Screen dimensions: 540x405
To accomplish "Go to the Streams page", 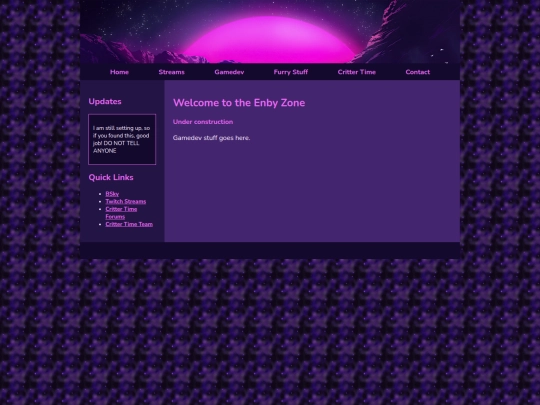I will [x=172, y=72].
